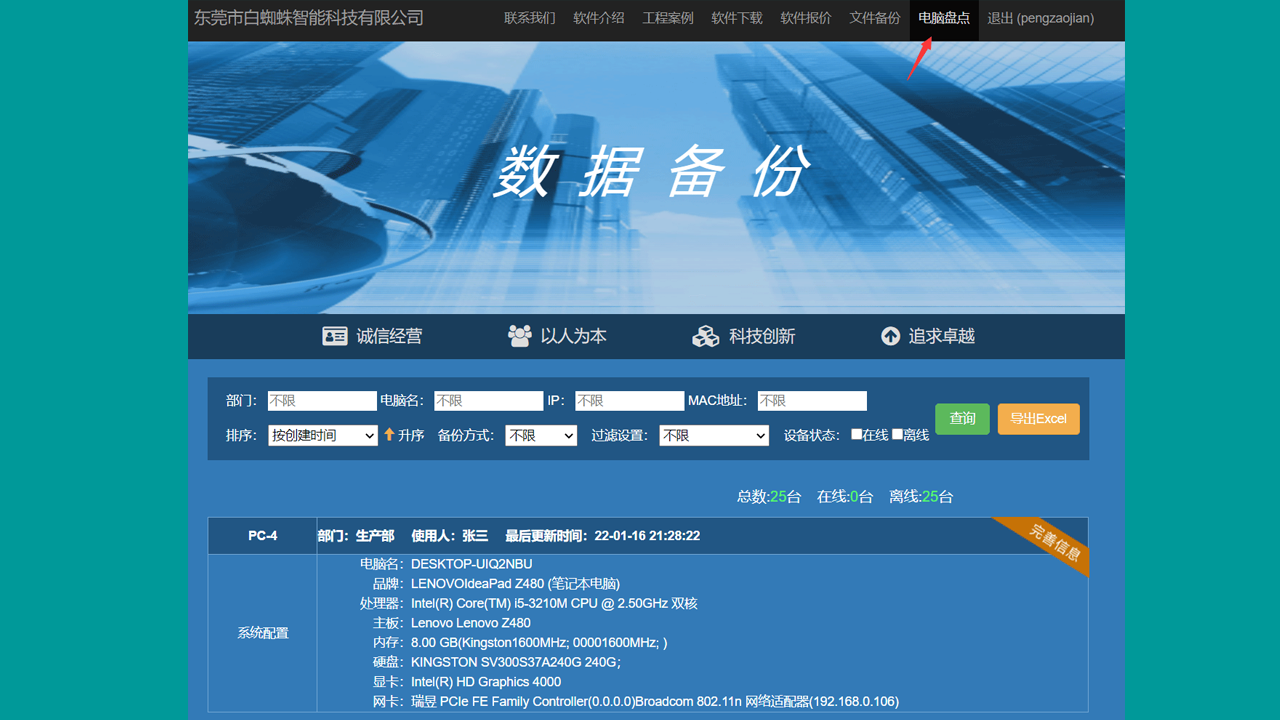Enable the 离线 device status checkbox
This screenshot has height=720, width=1280.
click(896, 434)
